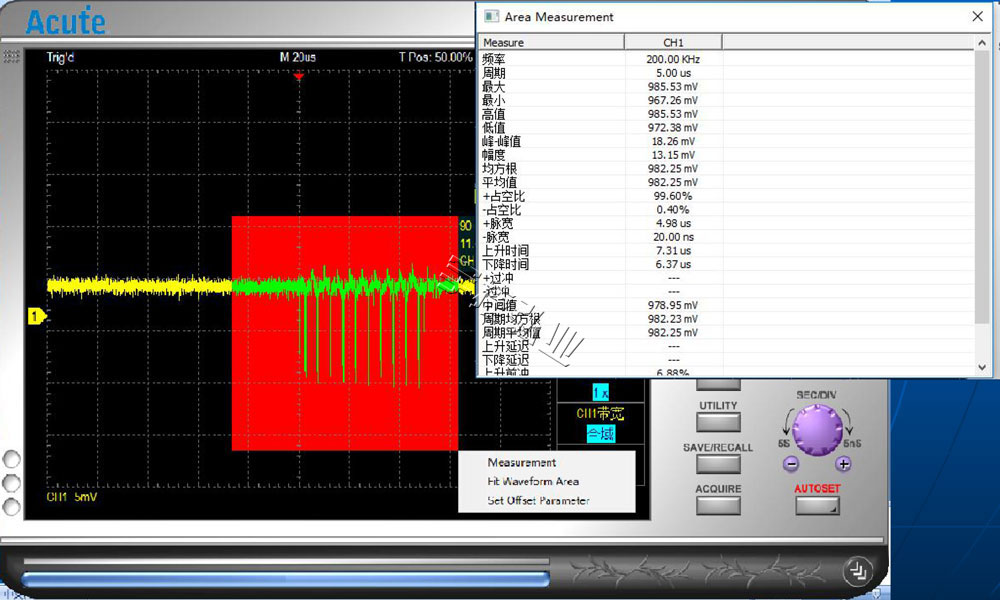Click the 967.26 mV value
Viewport: 1000px width, 600px height.
[673, 100]
